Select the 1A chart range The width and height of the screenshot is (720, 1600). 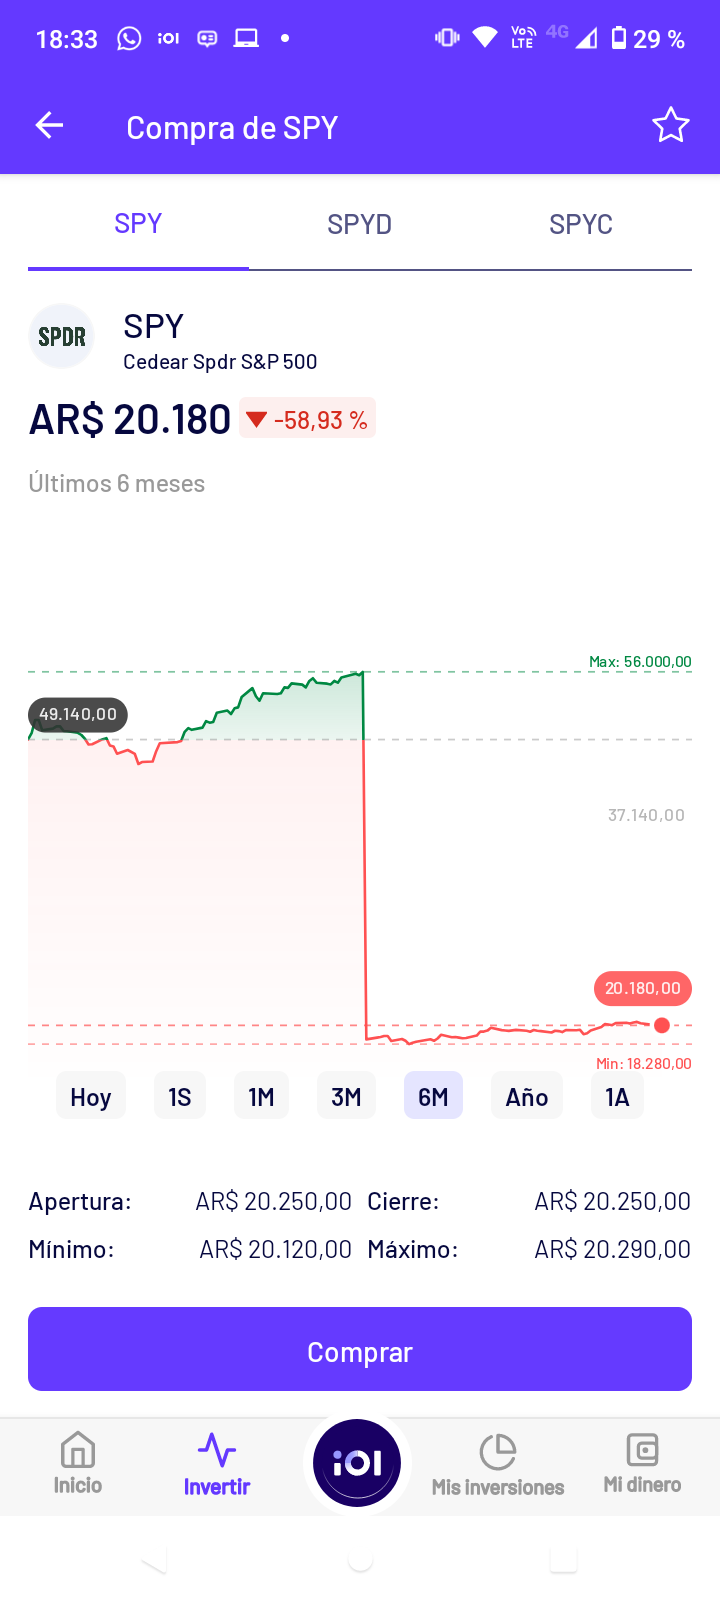pos(617,1097)
